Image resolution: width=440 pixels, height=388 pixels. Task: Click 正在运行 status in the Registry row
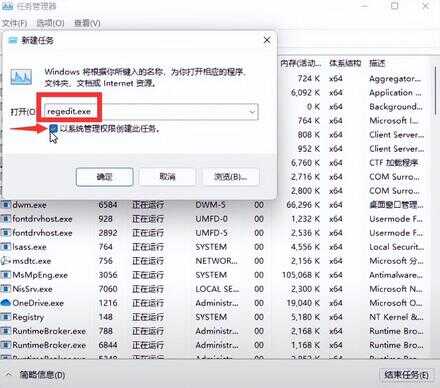click(148, 317)
